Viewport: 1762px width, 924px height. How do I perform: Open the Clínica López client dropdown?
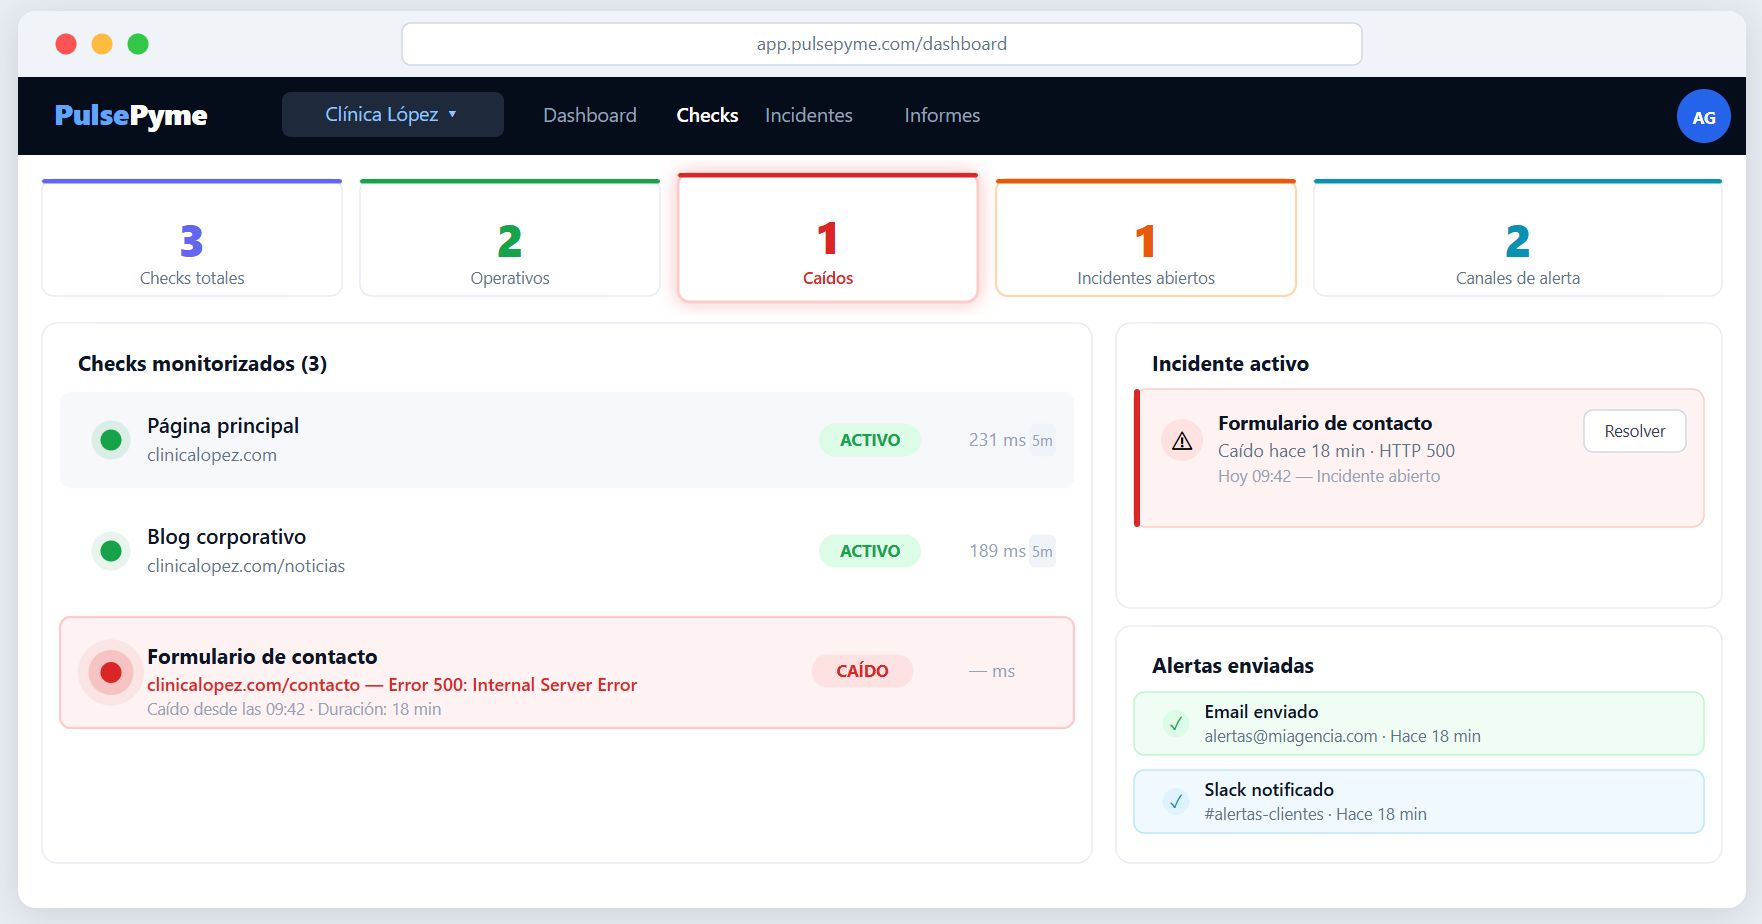pyautogui.click(x=393, y=115)
